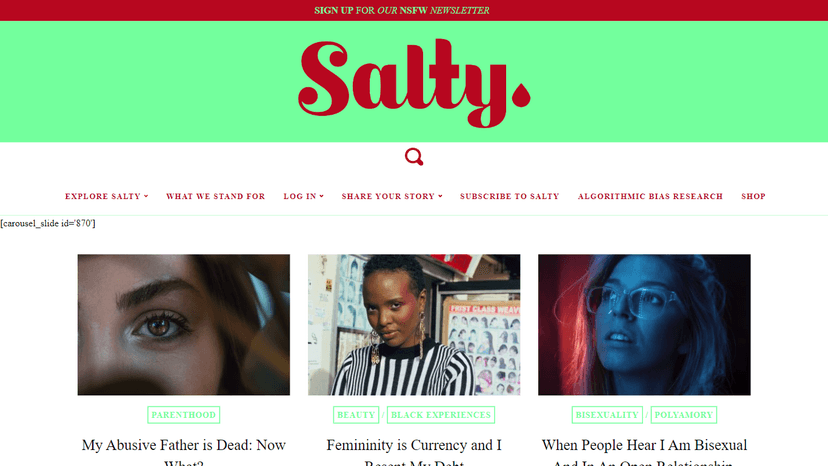Select the Bisexuality category tag
Screen dimensions: 828x466
pyautogui.click(x=607, y=415)
